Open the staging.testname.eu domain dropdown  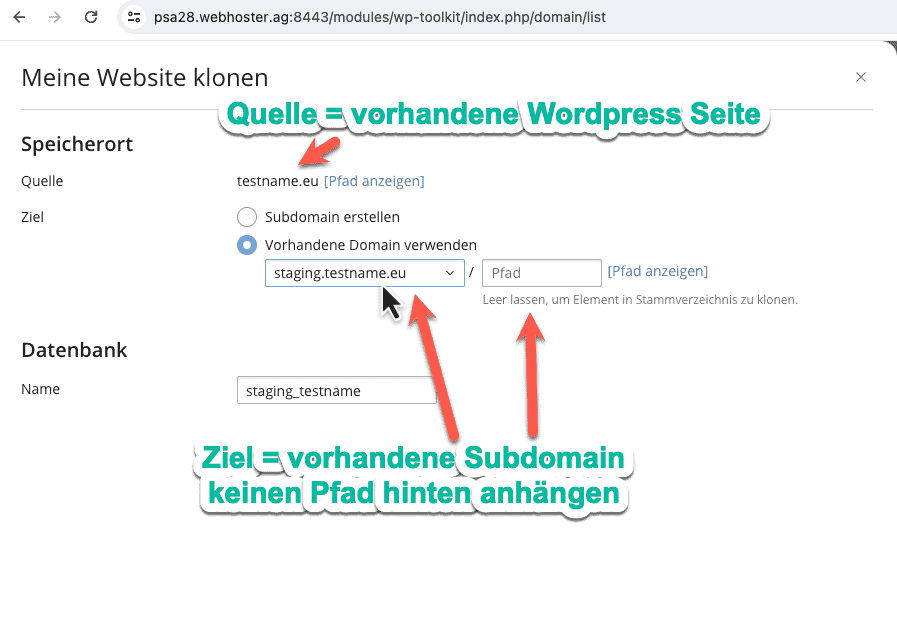pyautogui.click(x=364, y=273)
